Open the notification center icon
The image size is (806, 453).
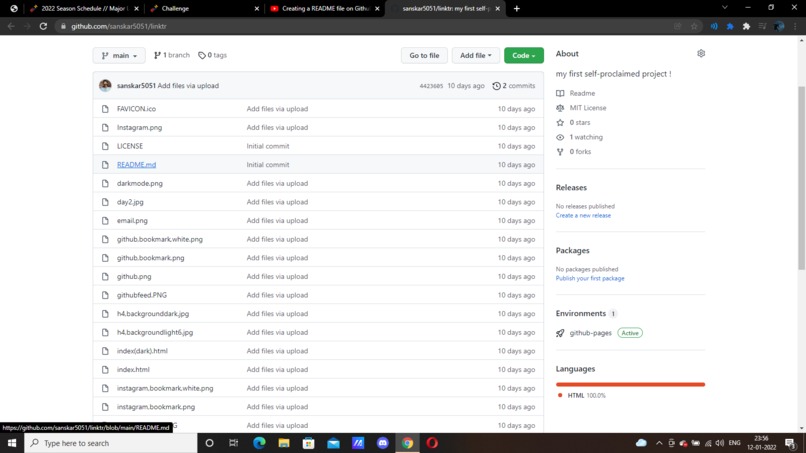[791, 443]
